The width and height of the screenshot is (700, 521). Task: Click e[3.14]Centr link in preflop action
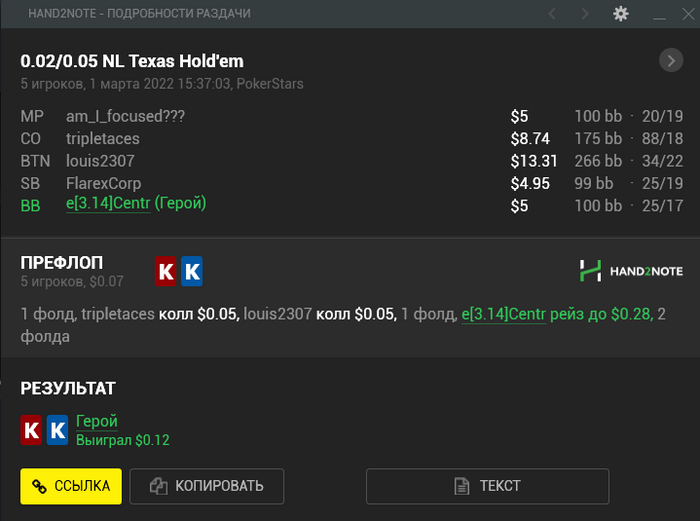pyautogui.click(x=504, y=314)
